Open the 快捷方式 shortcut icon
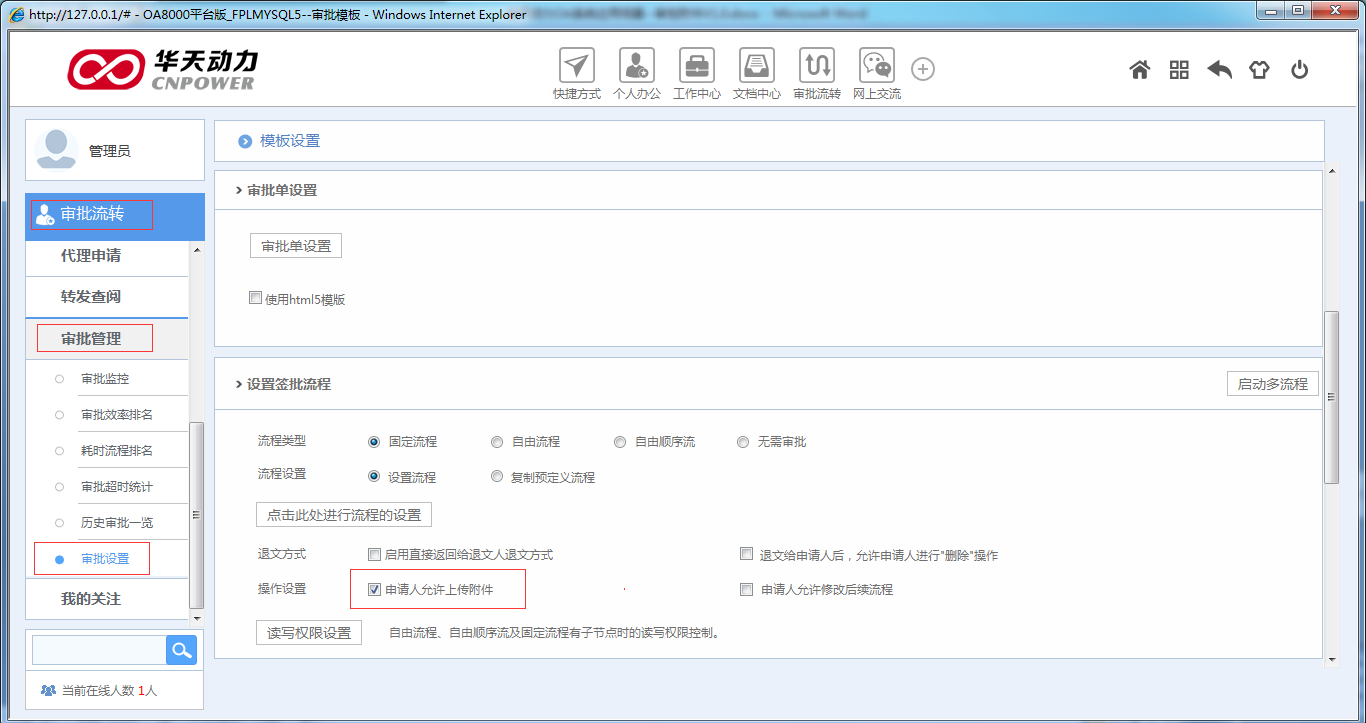Image resolution: width=1366 pixels, height=723 pixels. [576, 66]
